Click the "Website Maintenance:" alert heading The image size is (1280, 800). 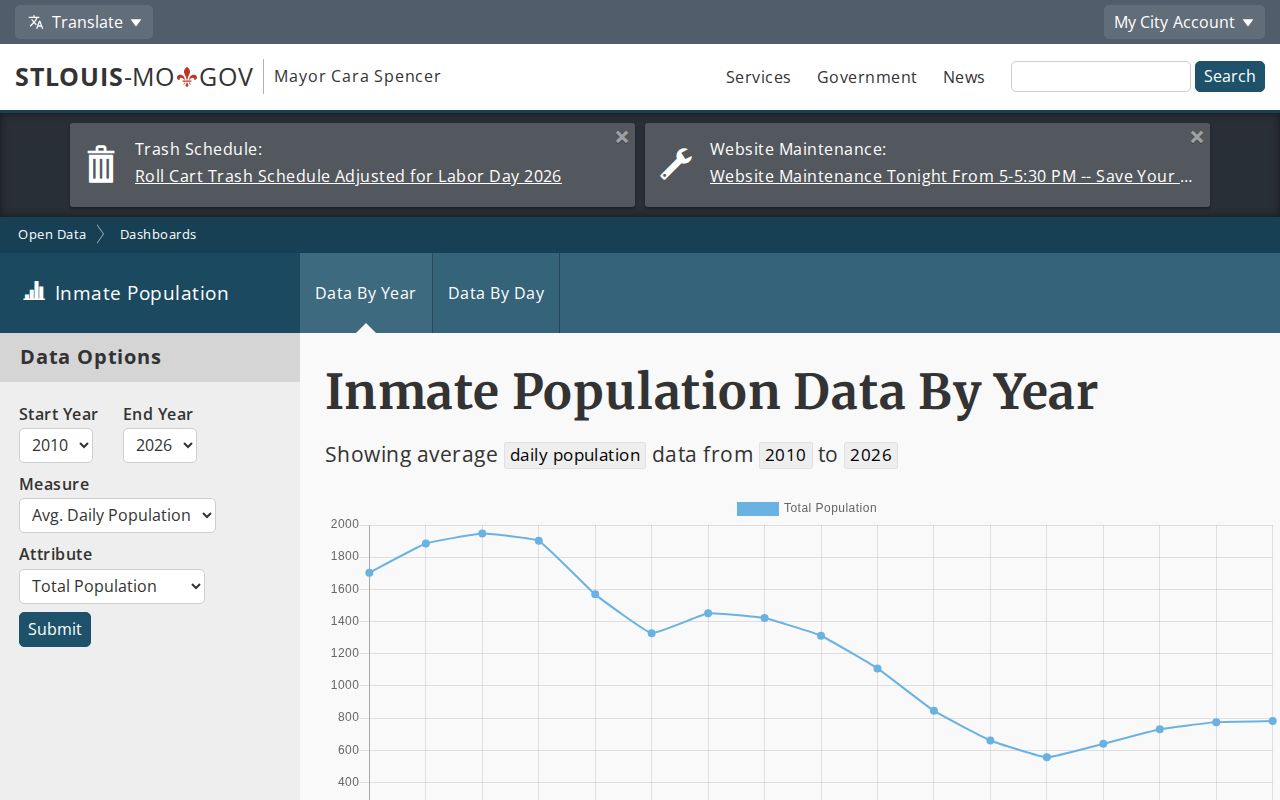(x=798, y=149)
